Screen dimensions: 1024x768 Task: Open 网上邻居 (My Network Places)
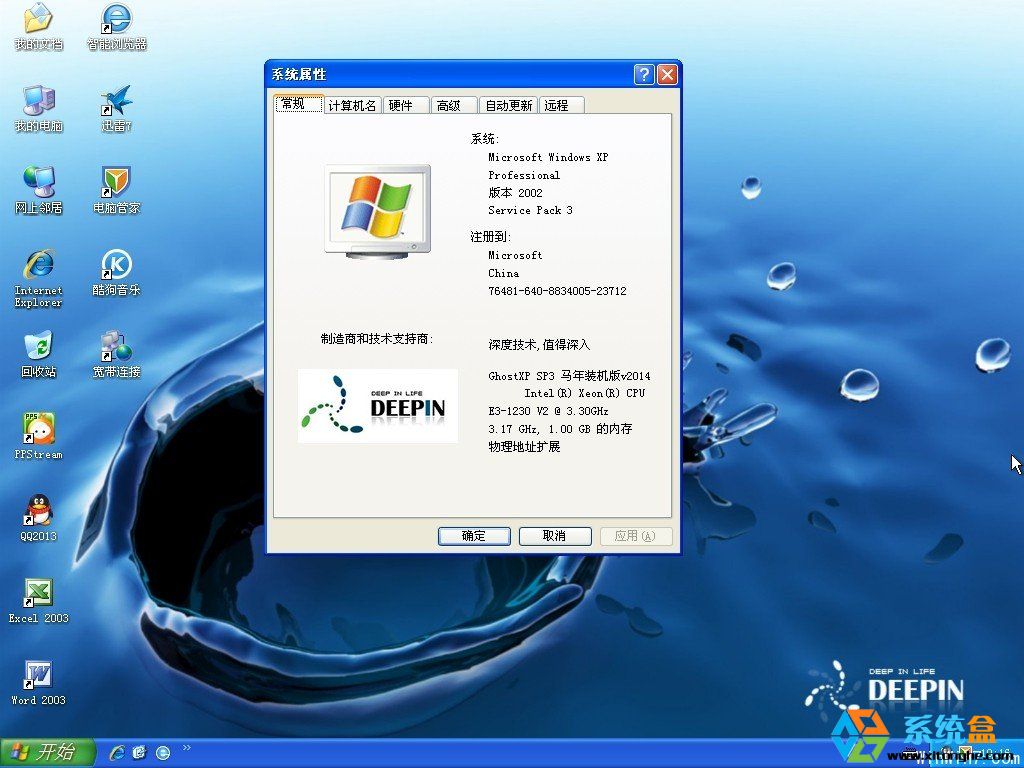tap(38, 185)
